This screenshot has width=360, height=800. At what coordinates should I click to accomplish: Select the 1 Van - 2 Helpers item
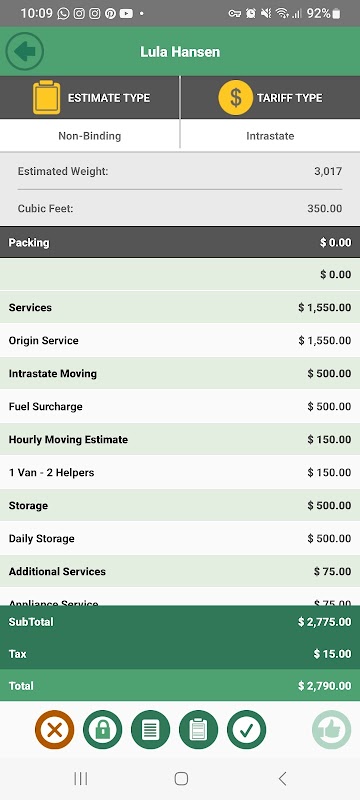pos(180,472)
